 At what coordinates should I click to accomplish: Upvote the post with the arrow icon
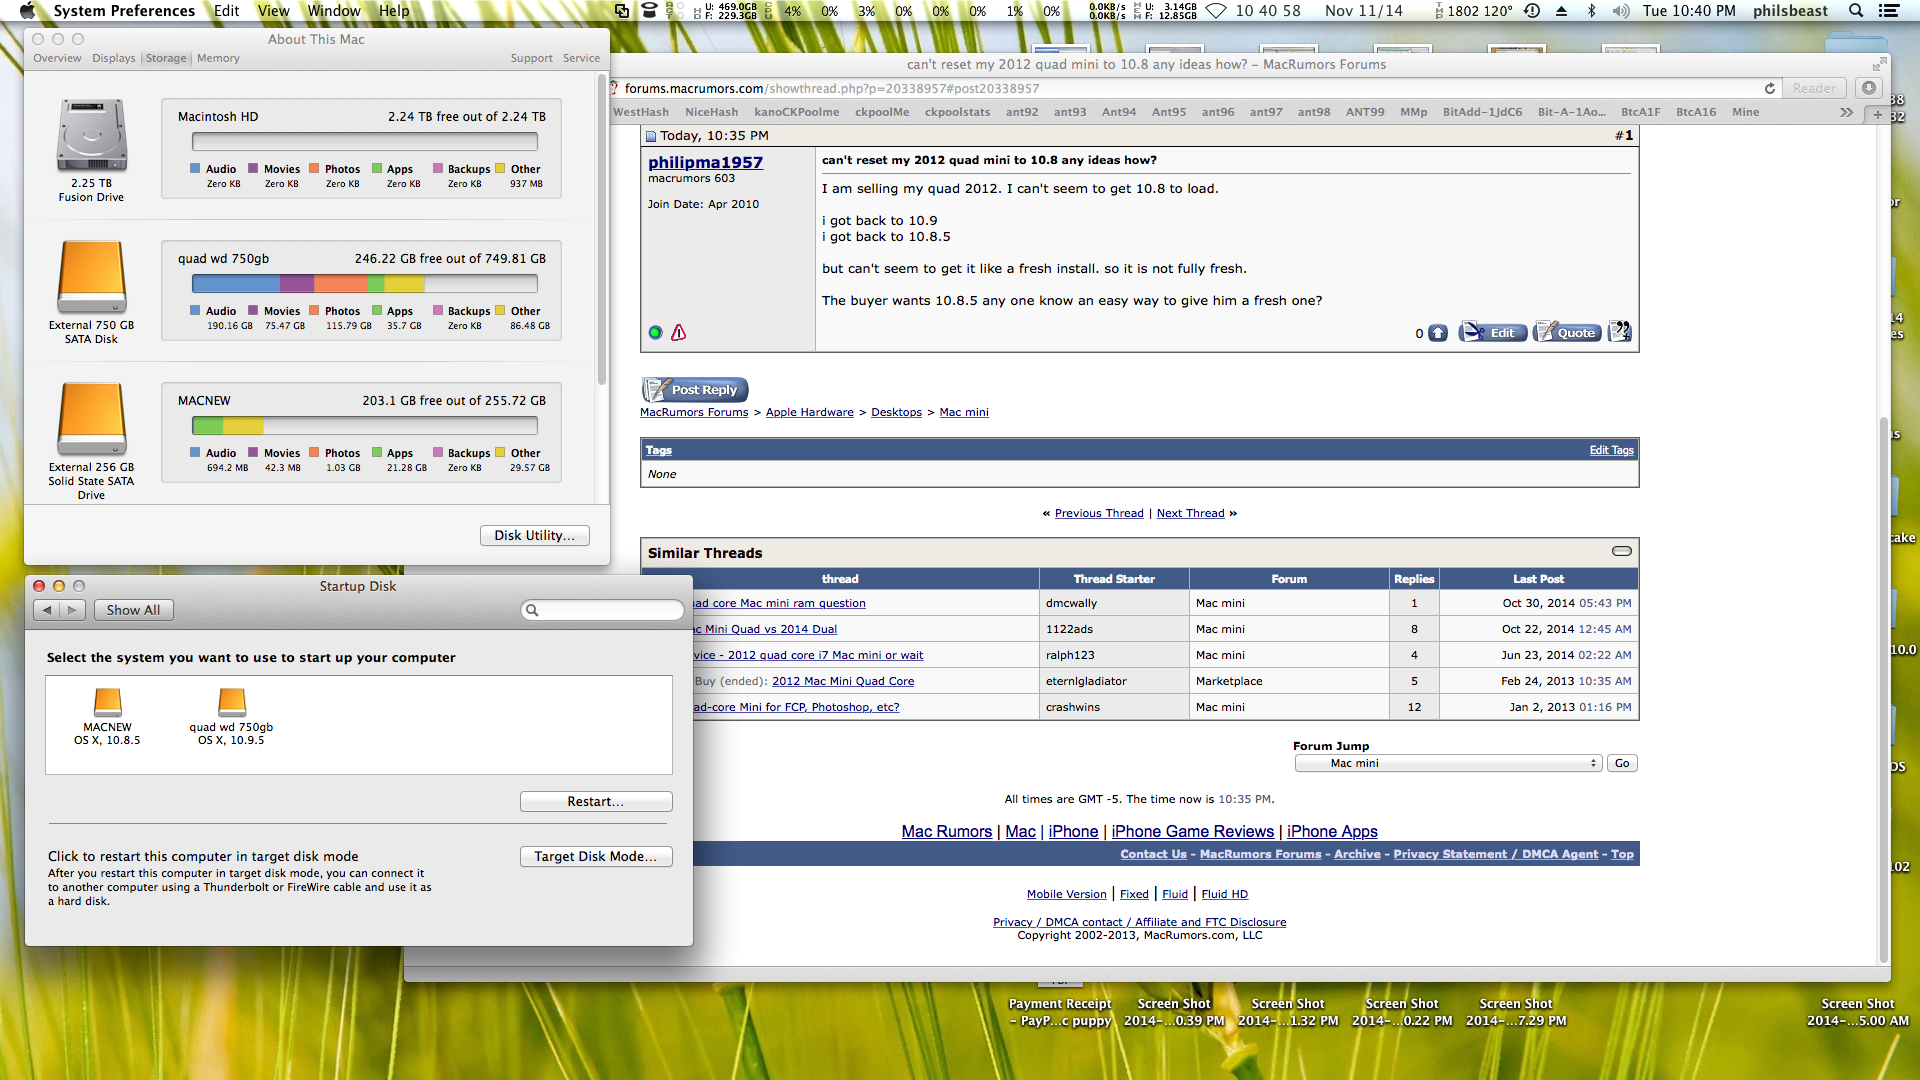tap(1438, 333)
